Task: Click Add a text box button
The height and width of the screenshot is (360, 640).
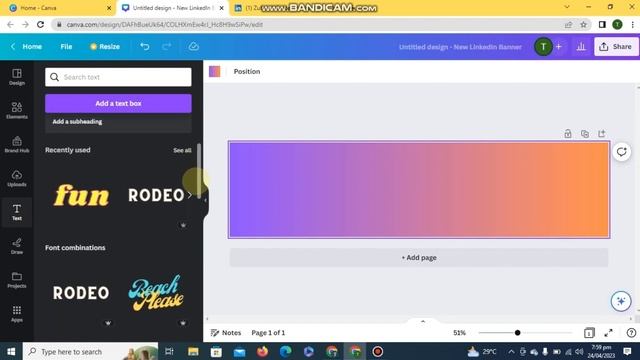Action: 118,103
